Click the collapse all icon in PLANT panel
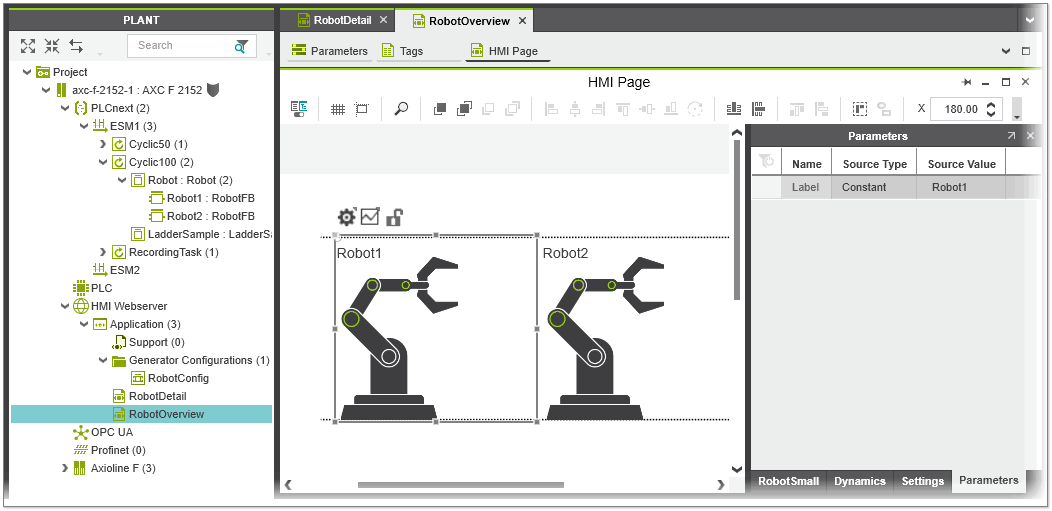The image size is (1052, 511). pyautogui.click(x=52, y=46)
